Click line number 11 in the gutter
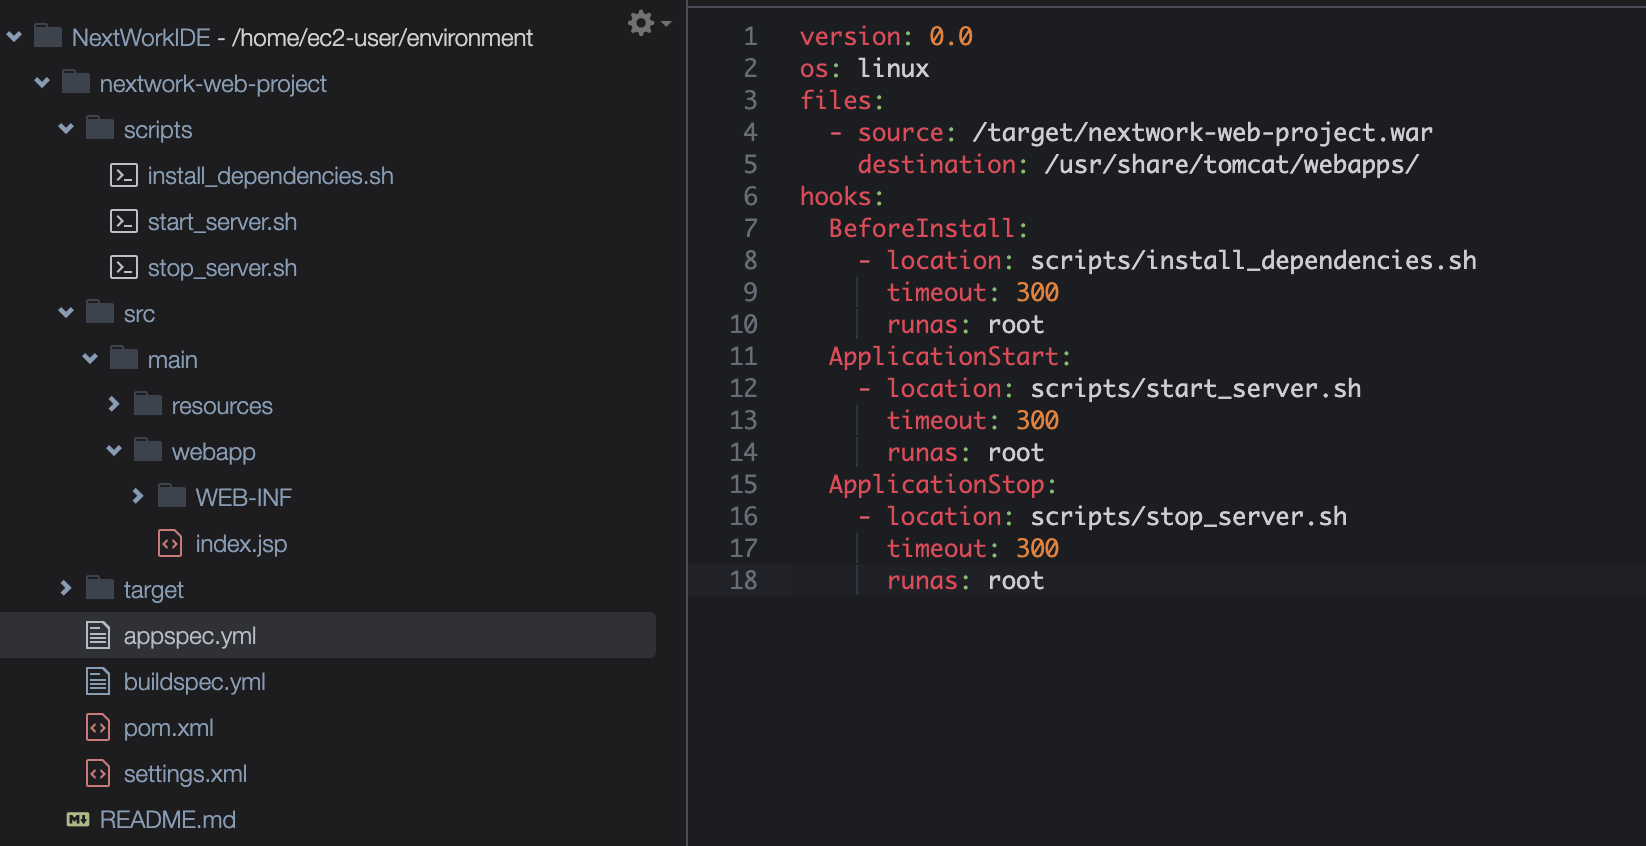Screen dimensions: 1646x846 click(743, 357)
